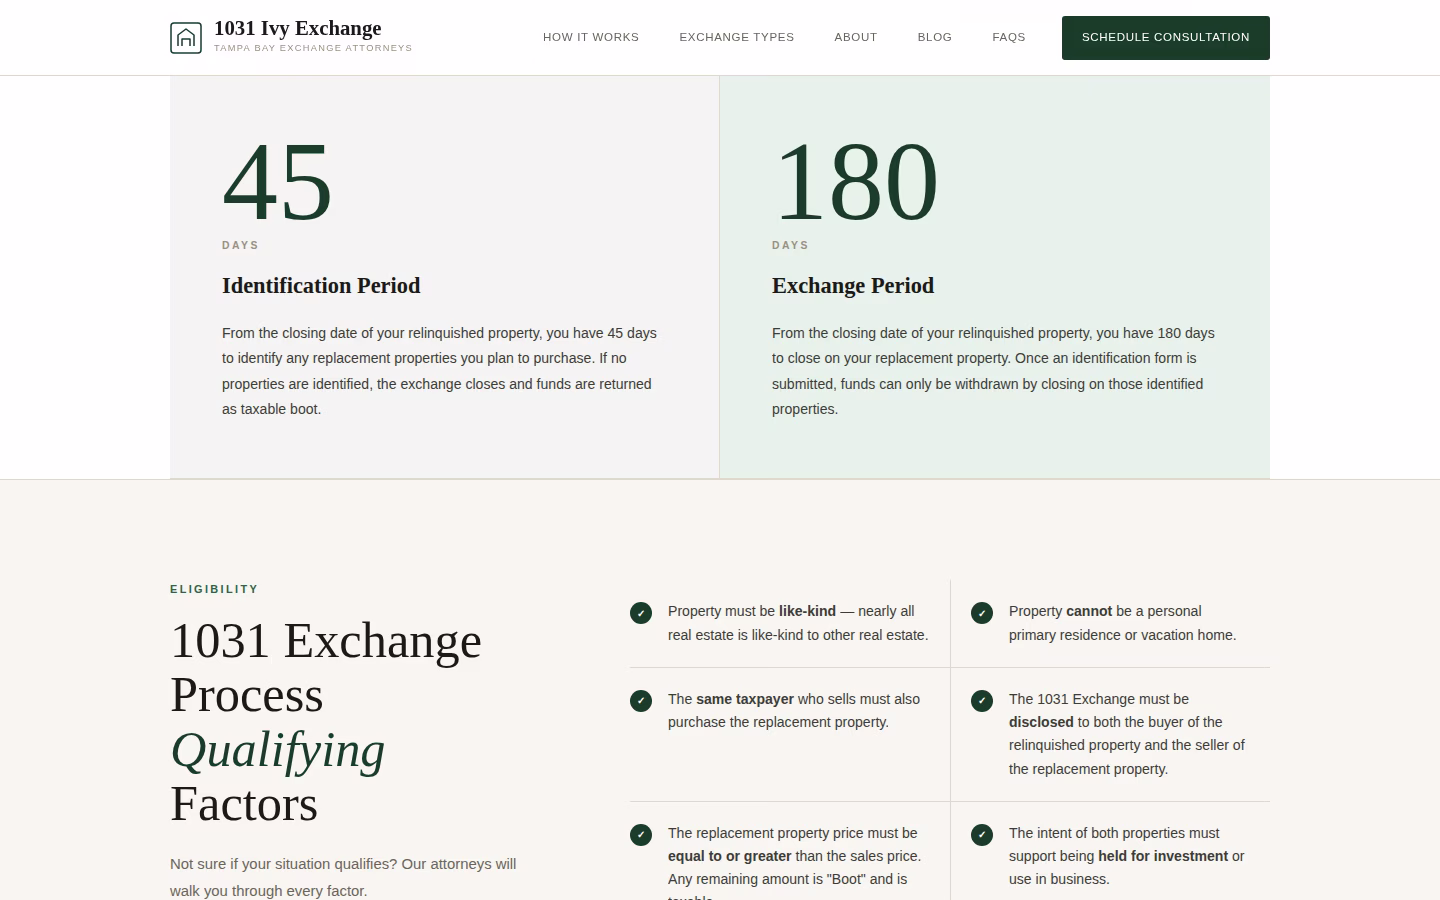Click check icon next to same taxpayer rule
1440x900 pixels.
tap(641, 701)
